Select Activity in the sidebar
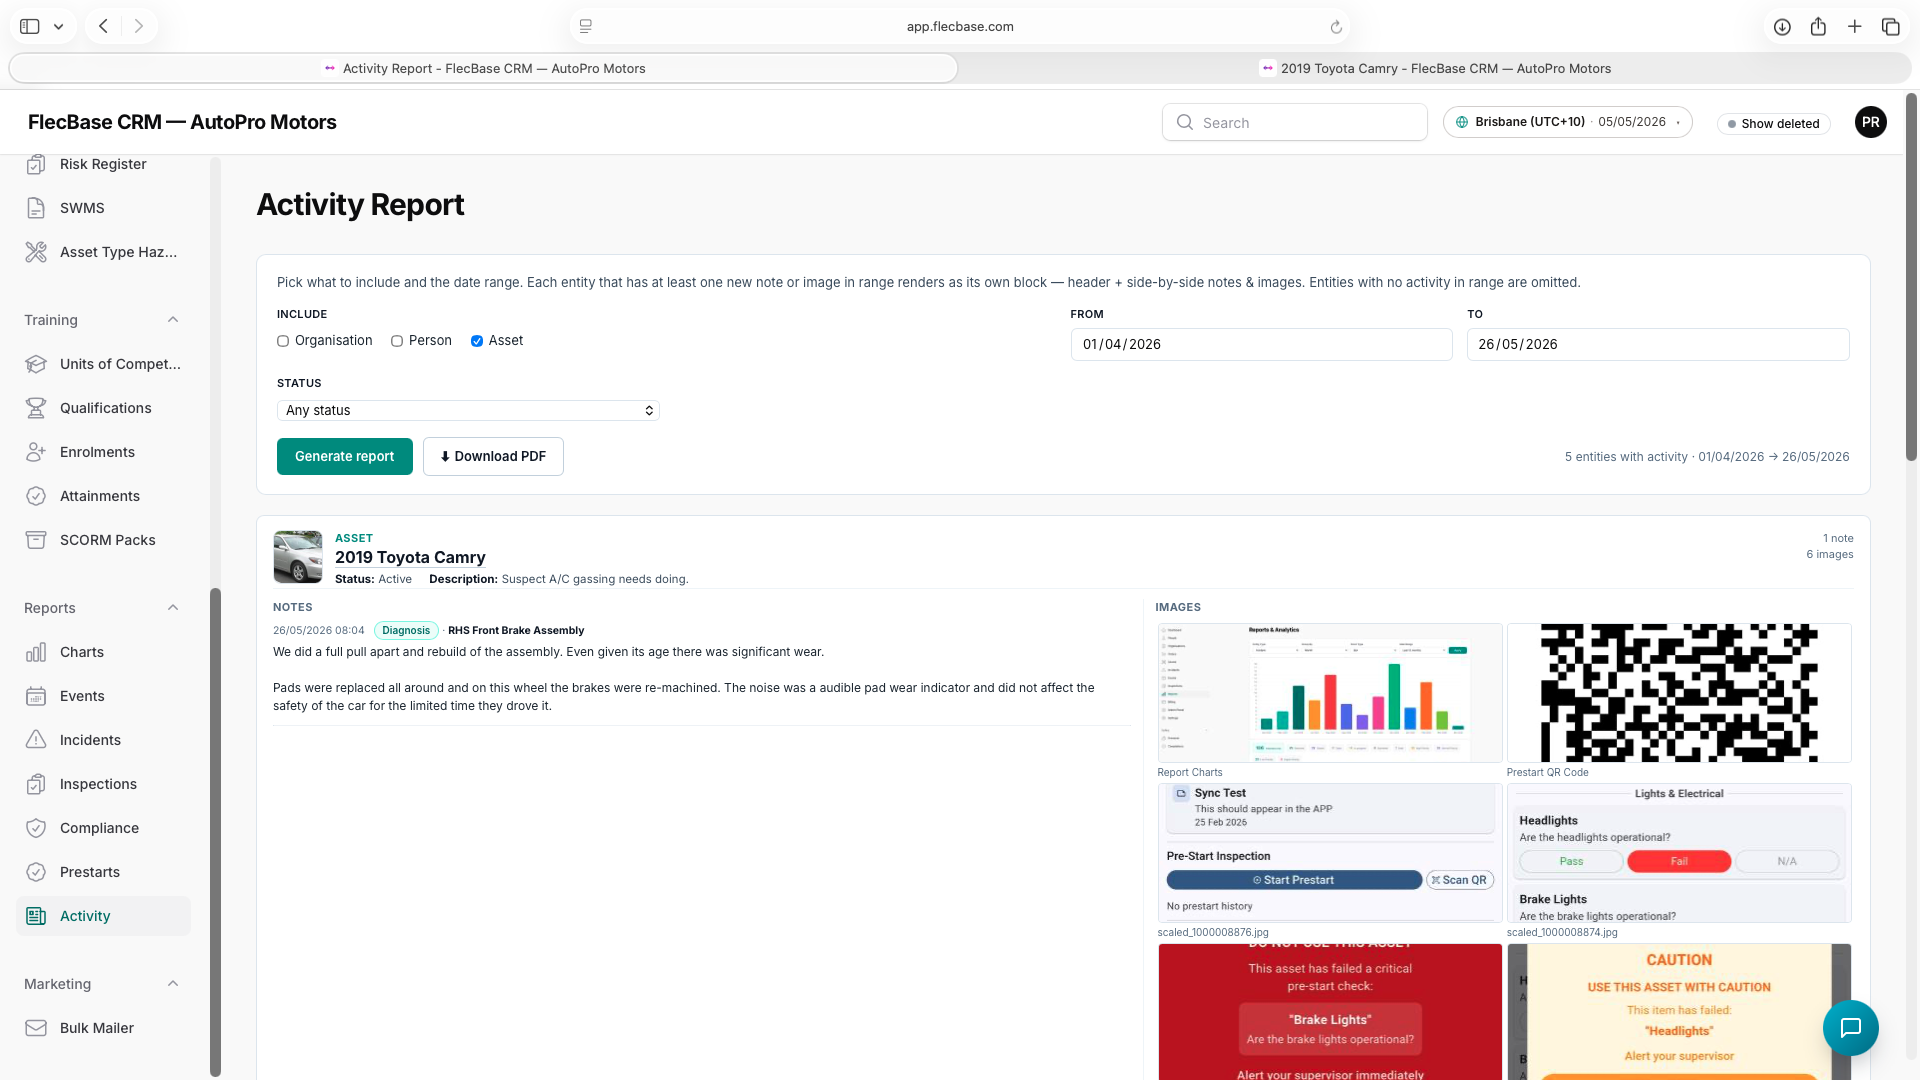 [x=103, y=916]
